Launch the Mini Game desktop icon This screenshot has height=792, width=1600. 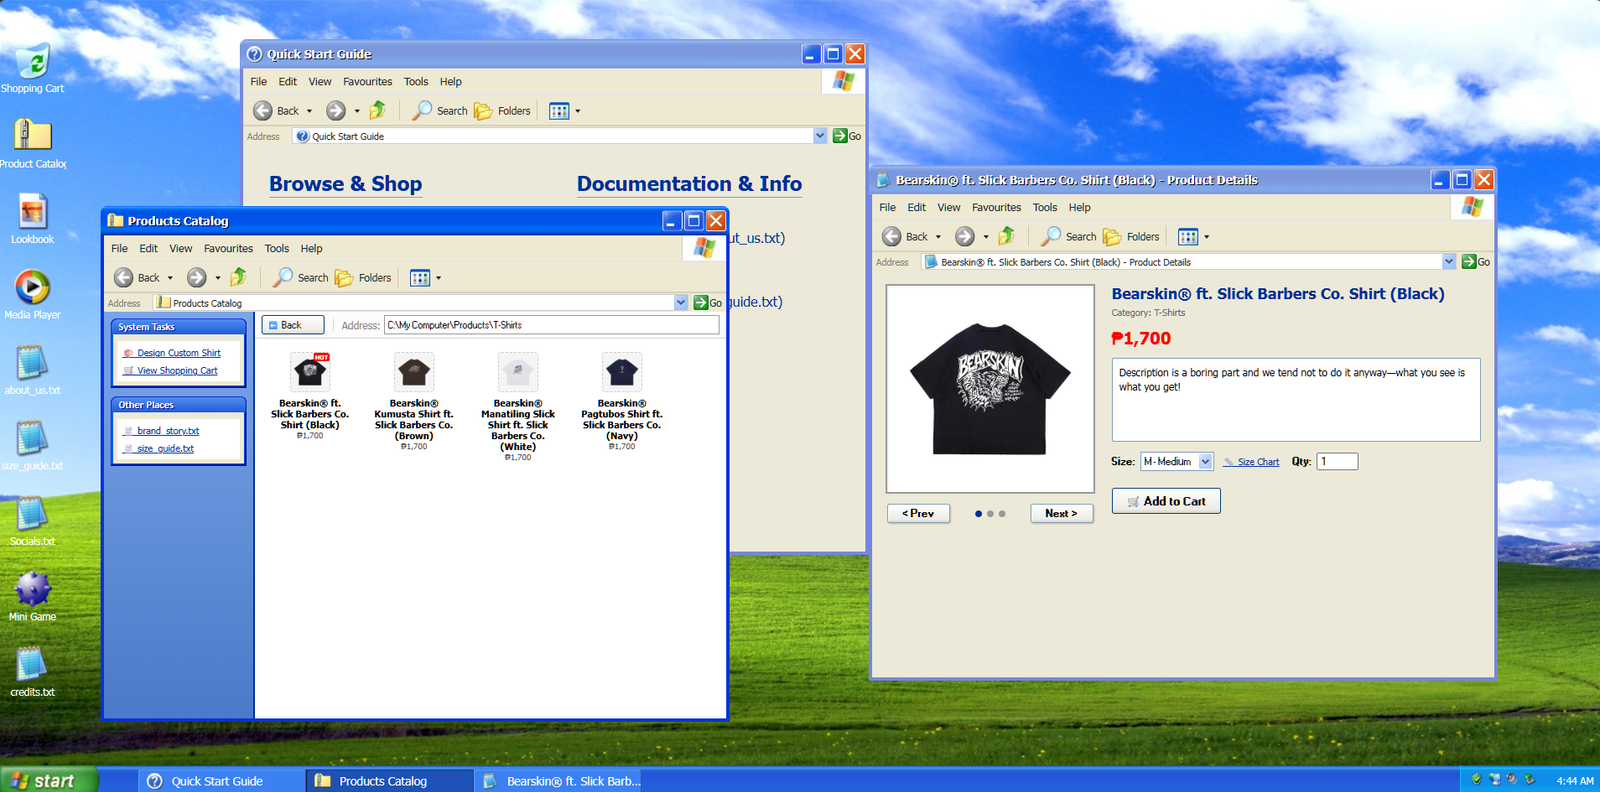pos(33,596)
